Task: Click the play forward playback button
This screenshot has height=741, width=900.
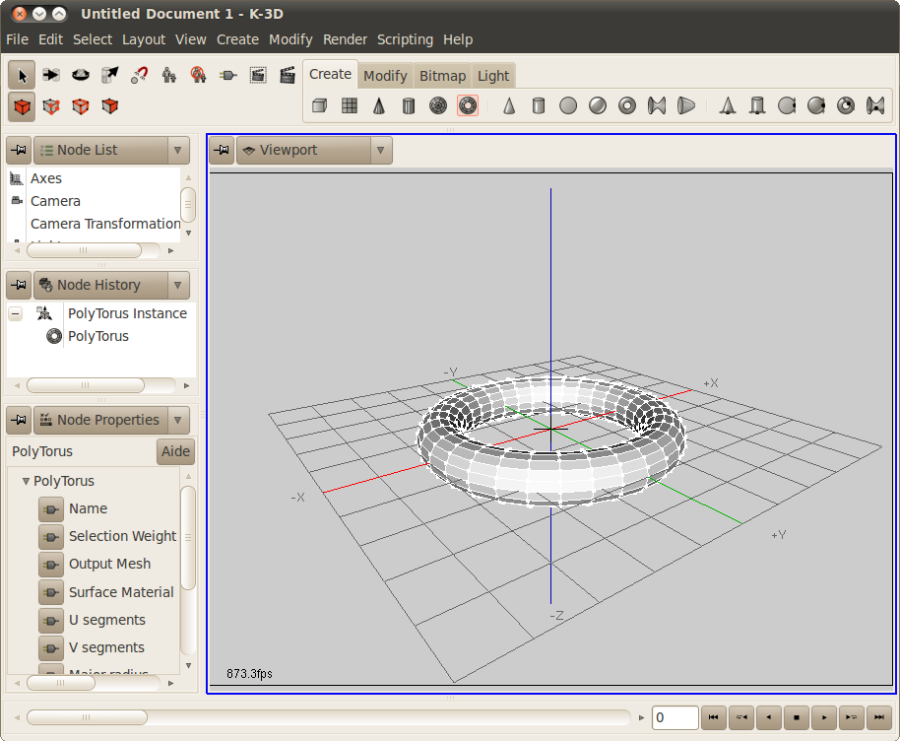Action: 824,717
